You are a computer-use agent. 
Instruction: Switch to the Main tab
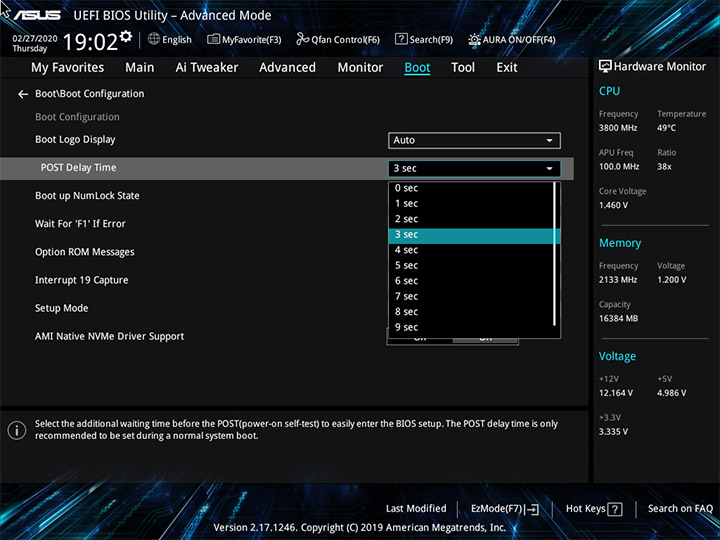click(140, 68)
